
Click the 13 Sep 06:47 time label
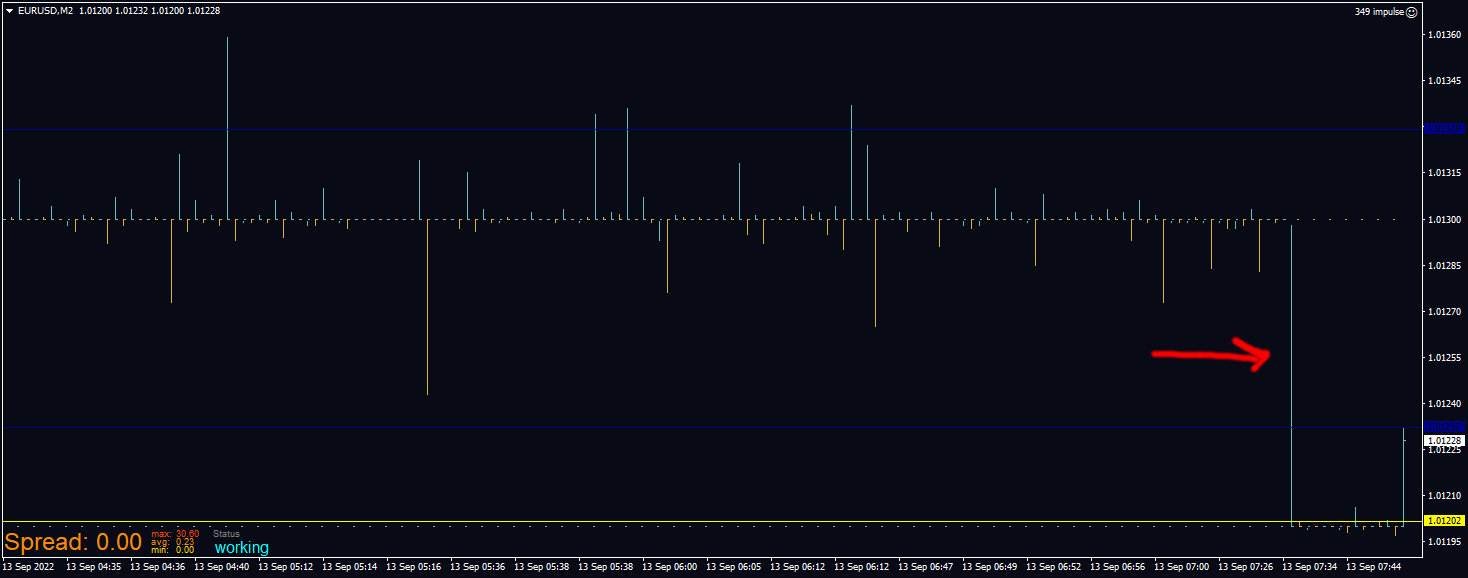[x=926, y=567]
